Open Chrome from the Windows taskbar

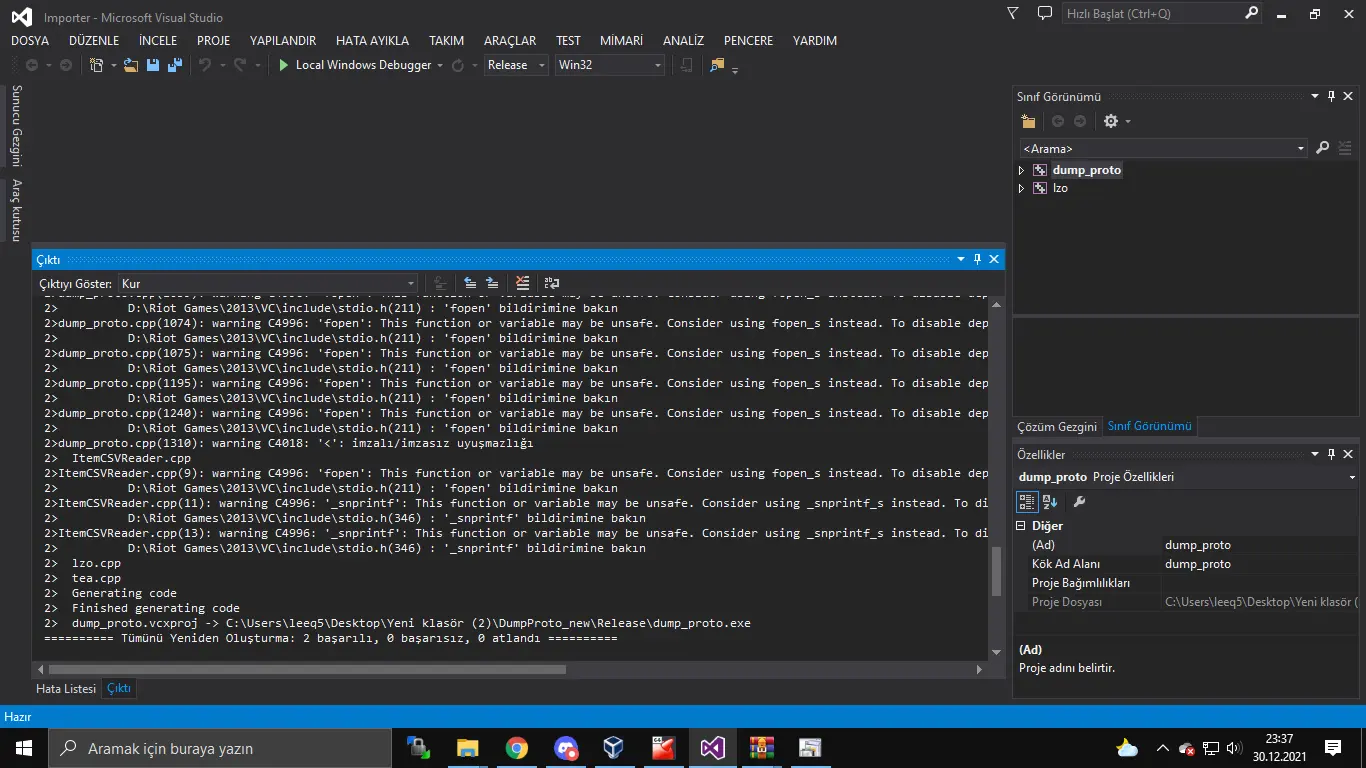coord(516,748)
